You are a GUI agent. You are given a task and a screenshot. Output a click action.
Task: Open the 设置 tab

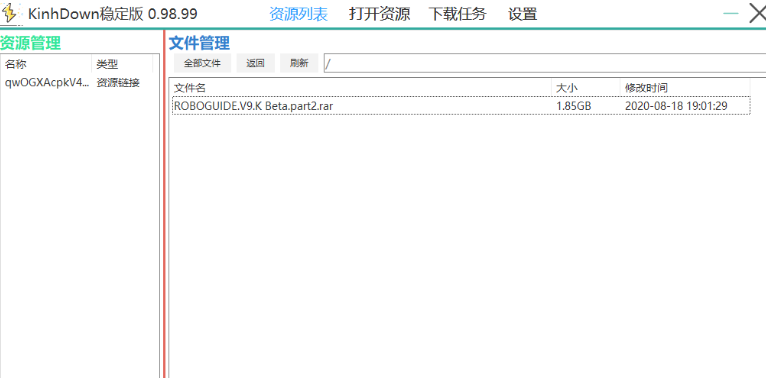click(x=522, y=14)
